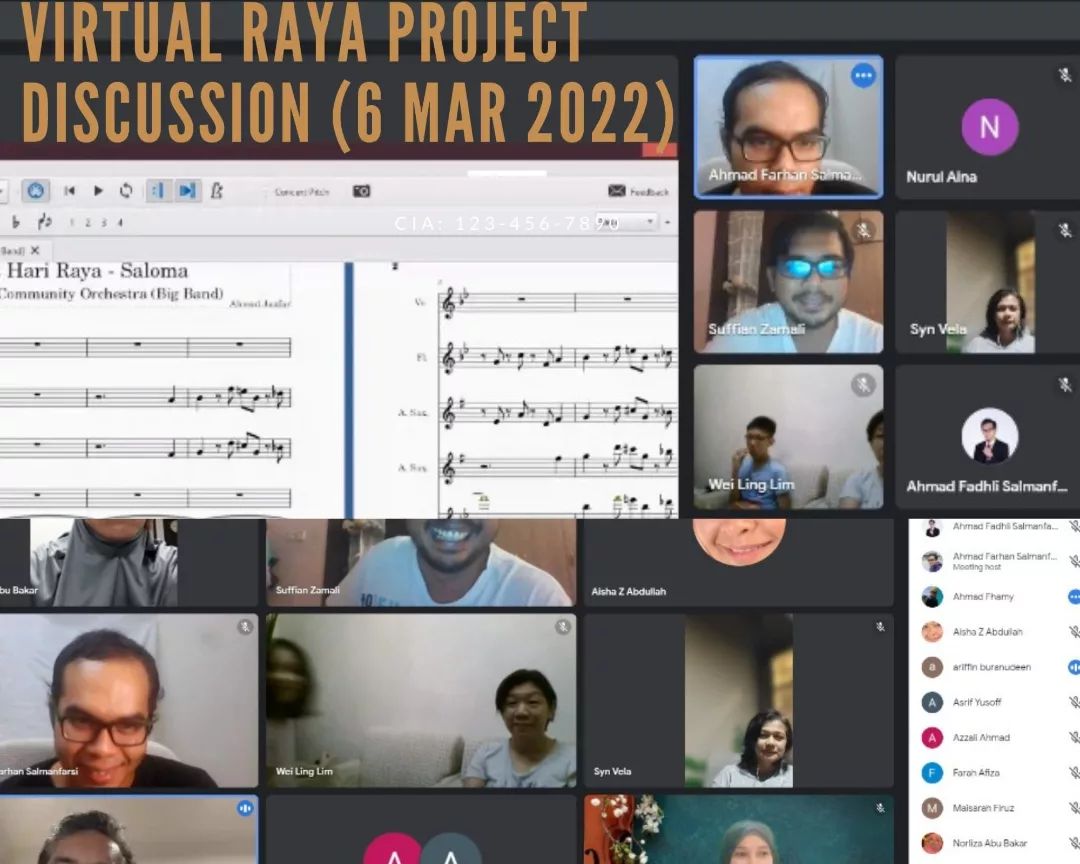Screen dimensions: 1080x864
Task: Click muted mic beside Maisarah Firuz
Action: [1074, 808]
